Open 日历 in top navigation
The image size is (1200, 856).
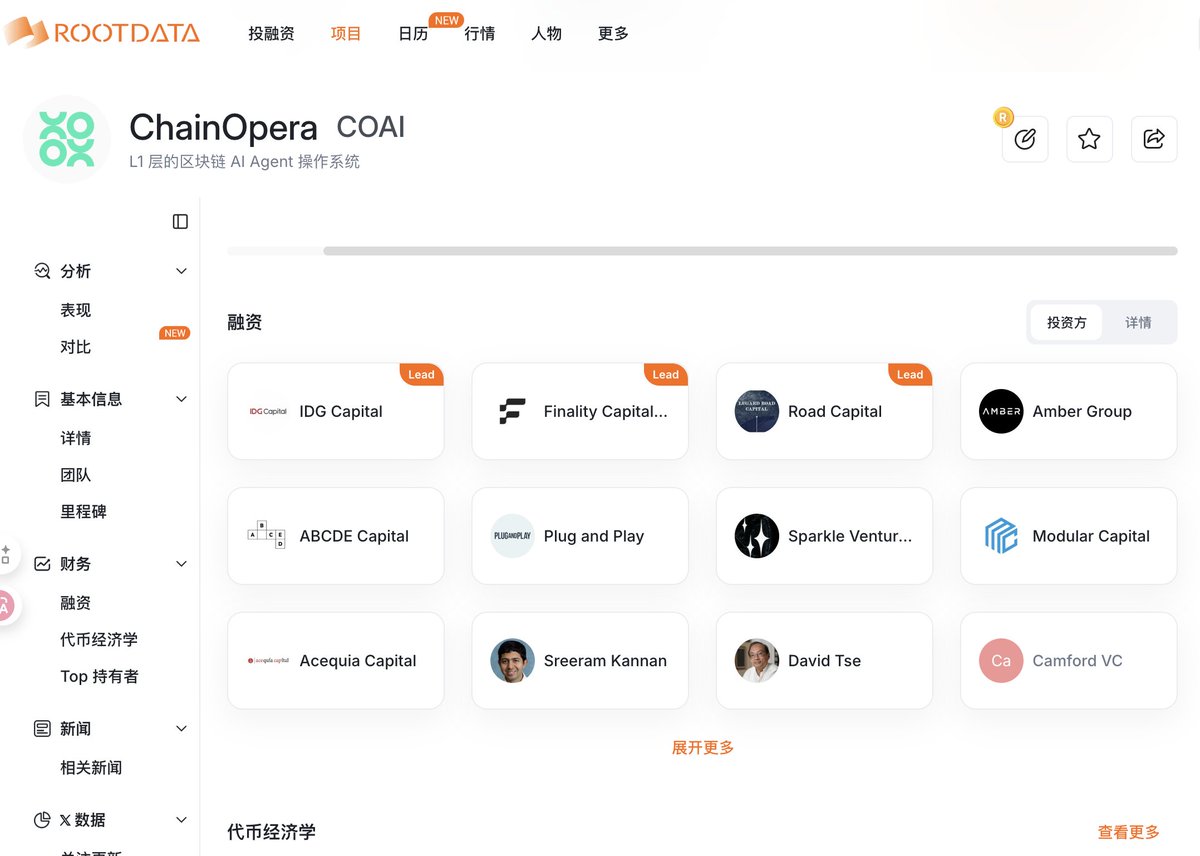pyautogui.click(x=413, y=33)
